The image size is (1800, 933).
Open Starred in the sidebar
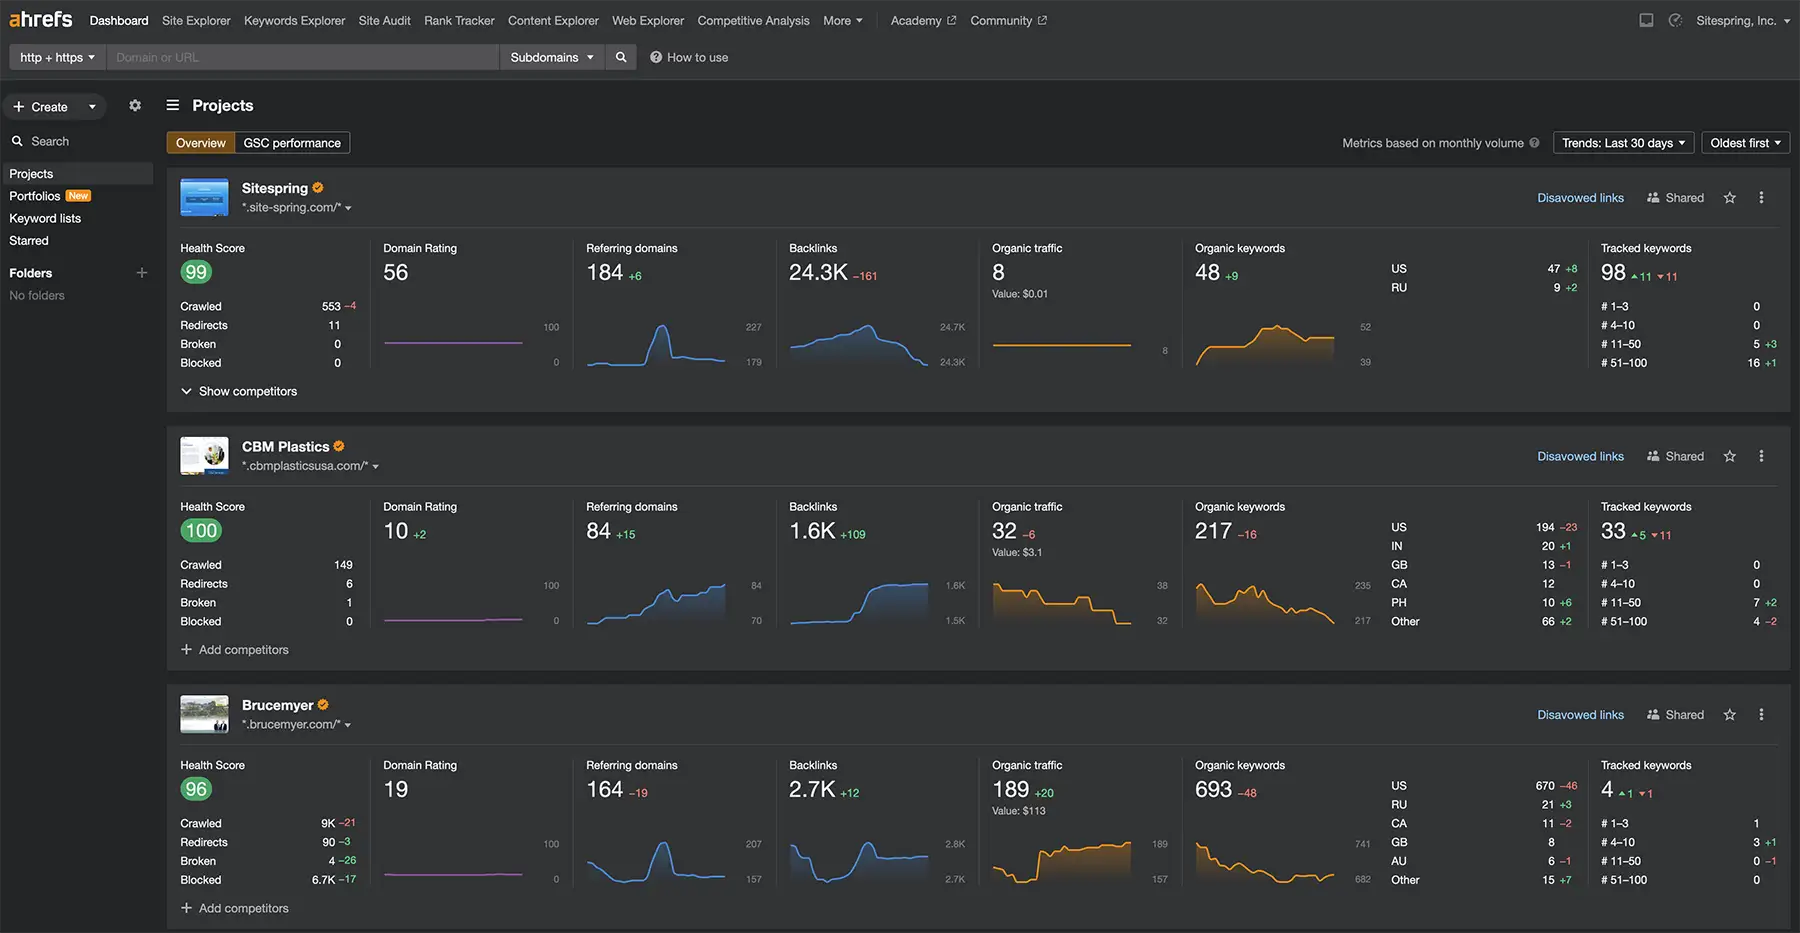[29, 240]
